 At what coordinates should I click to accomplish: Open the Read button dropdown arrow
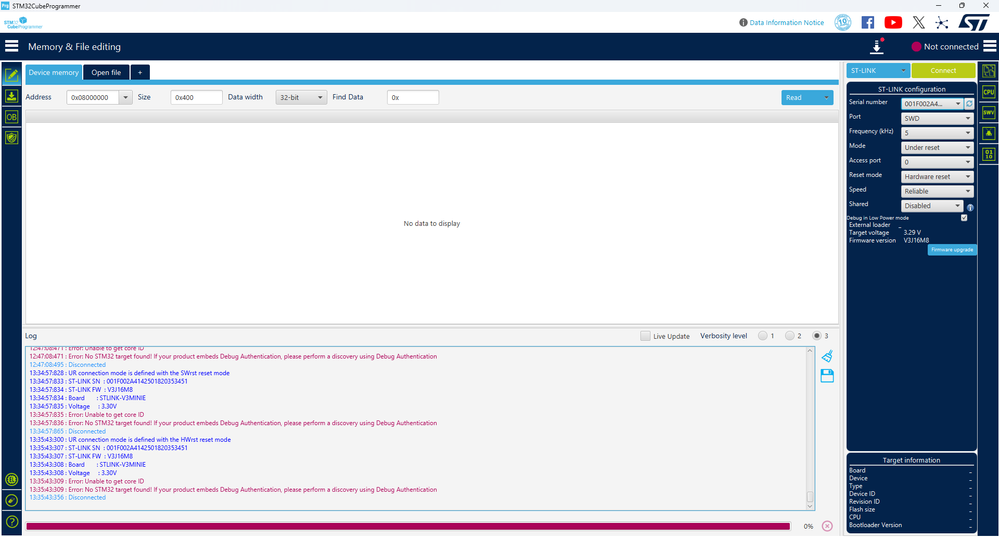point(826,97)
